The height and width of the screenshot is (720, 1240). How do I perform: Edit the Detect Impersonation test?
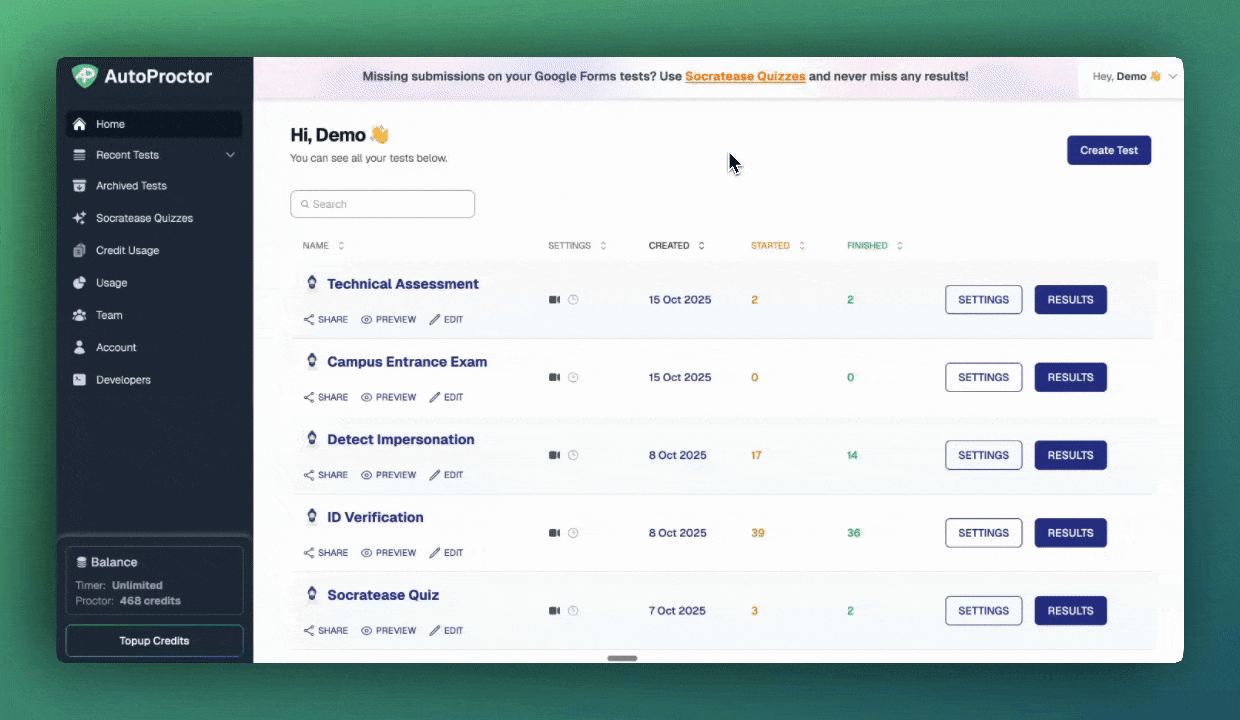tap(447, 475)
